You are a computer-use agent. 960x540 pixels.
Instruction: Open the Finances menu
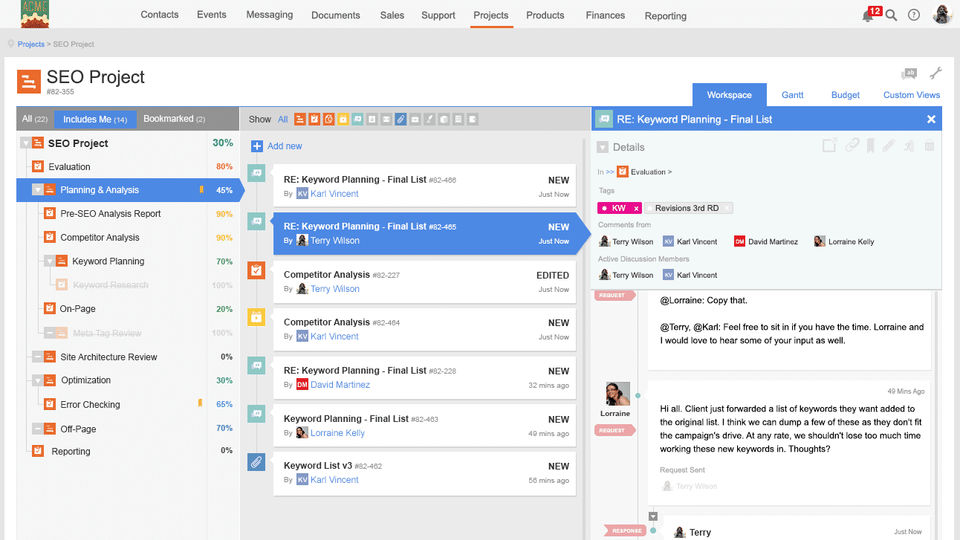point(605,15)
